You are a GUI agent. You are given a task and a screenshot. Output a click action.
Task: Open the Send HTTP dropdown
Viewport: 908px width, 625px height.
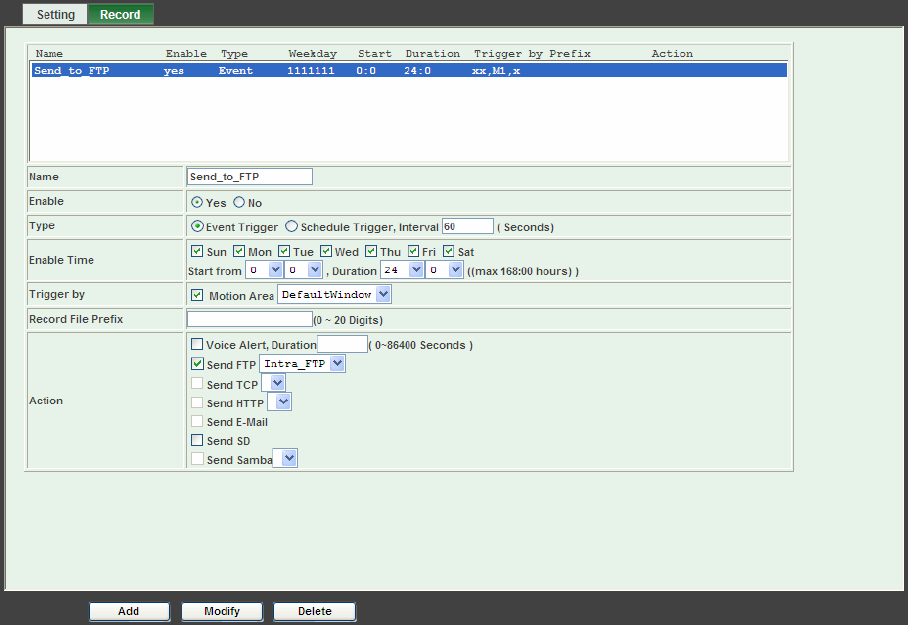point(279,401)
